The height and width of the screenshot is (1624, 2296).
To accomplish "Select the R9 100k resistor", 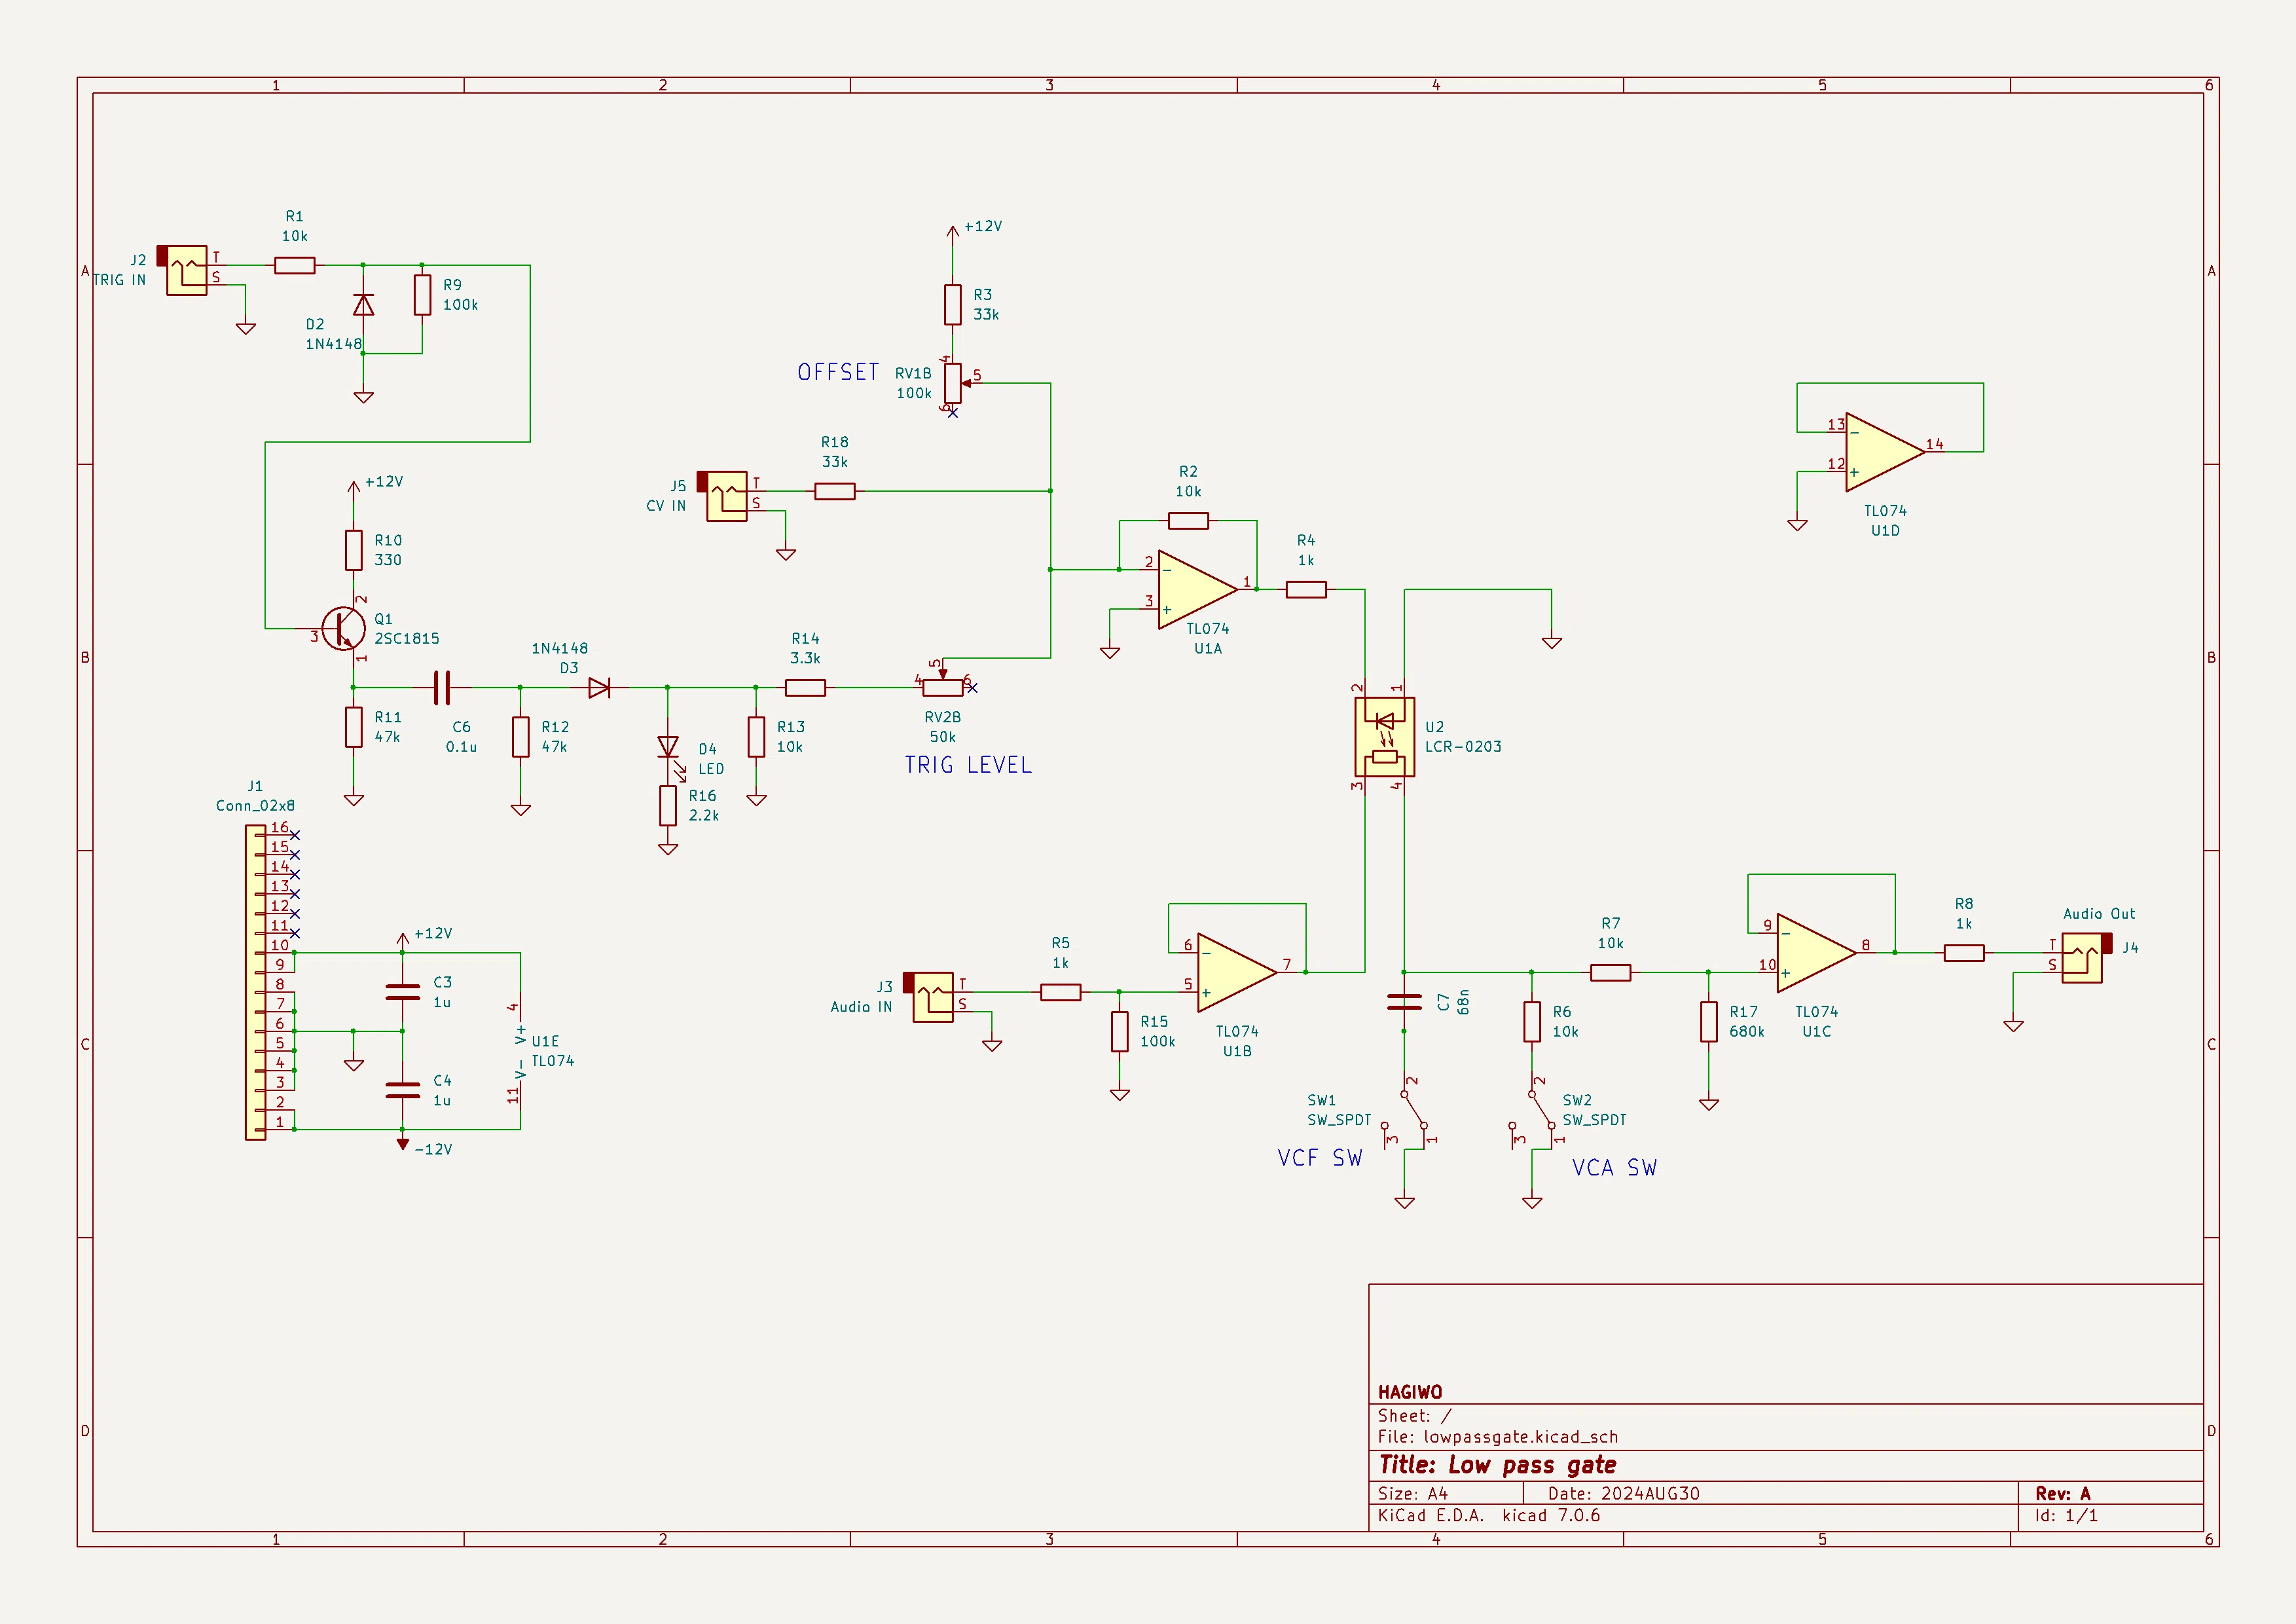I will (422, 295).
